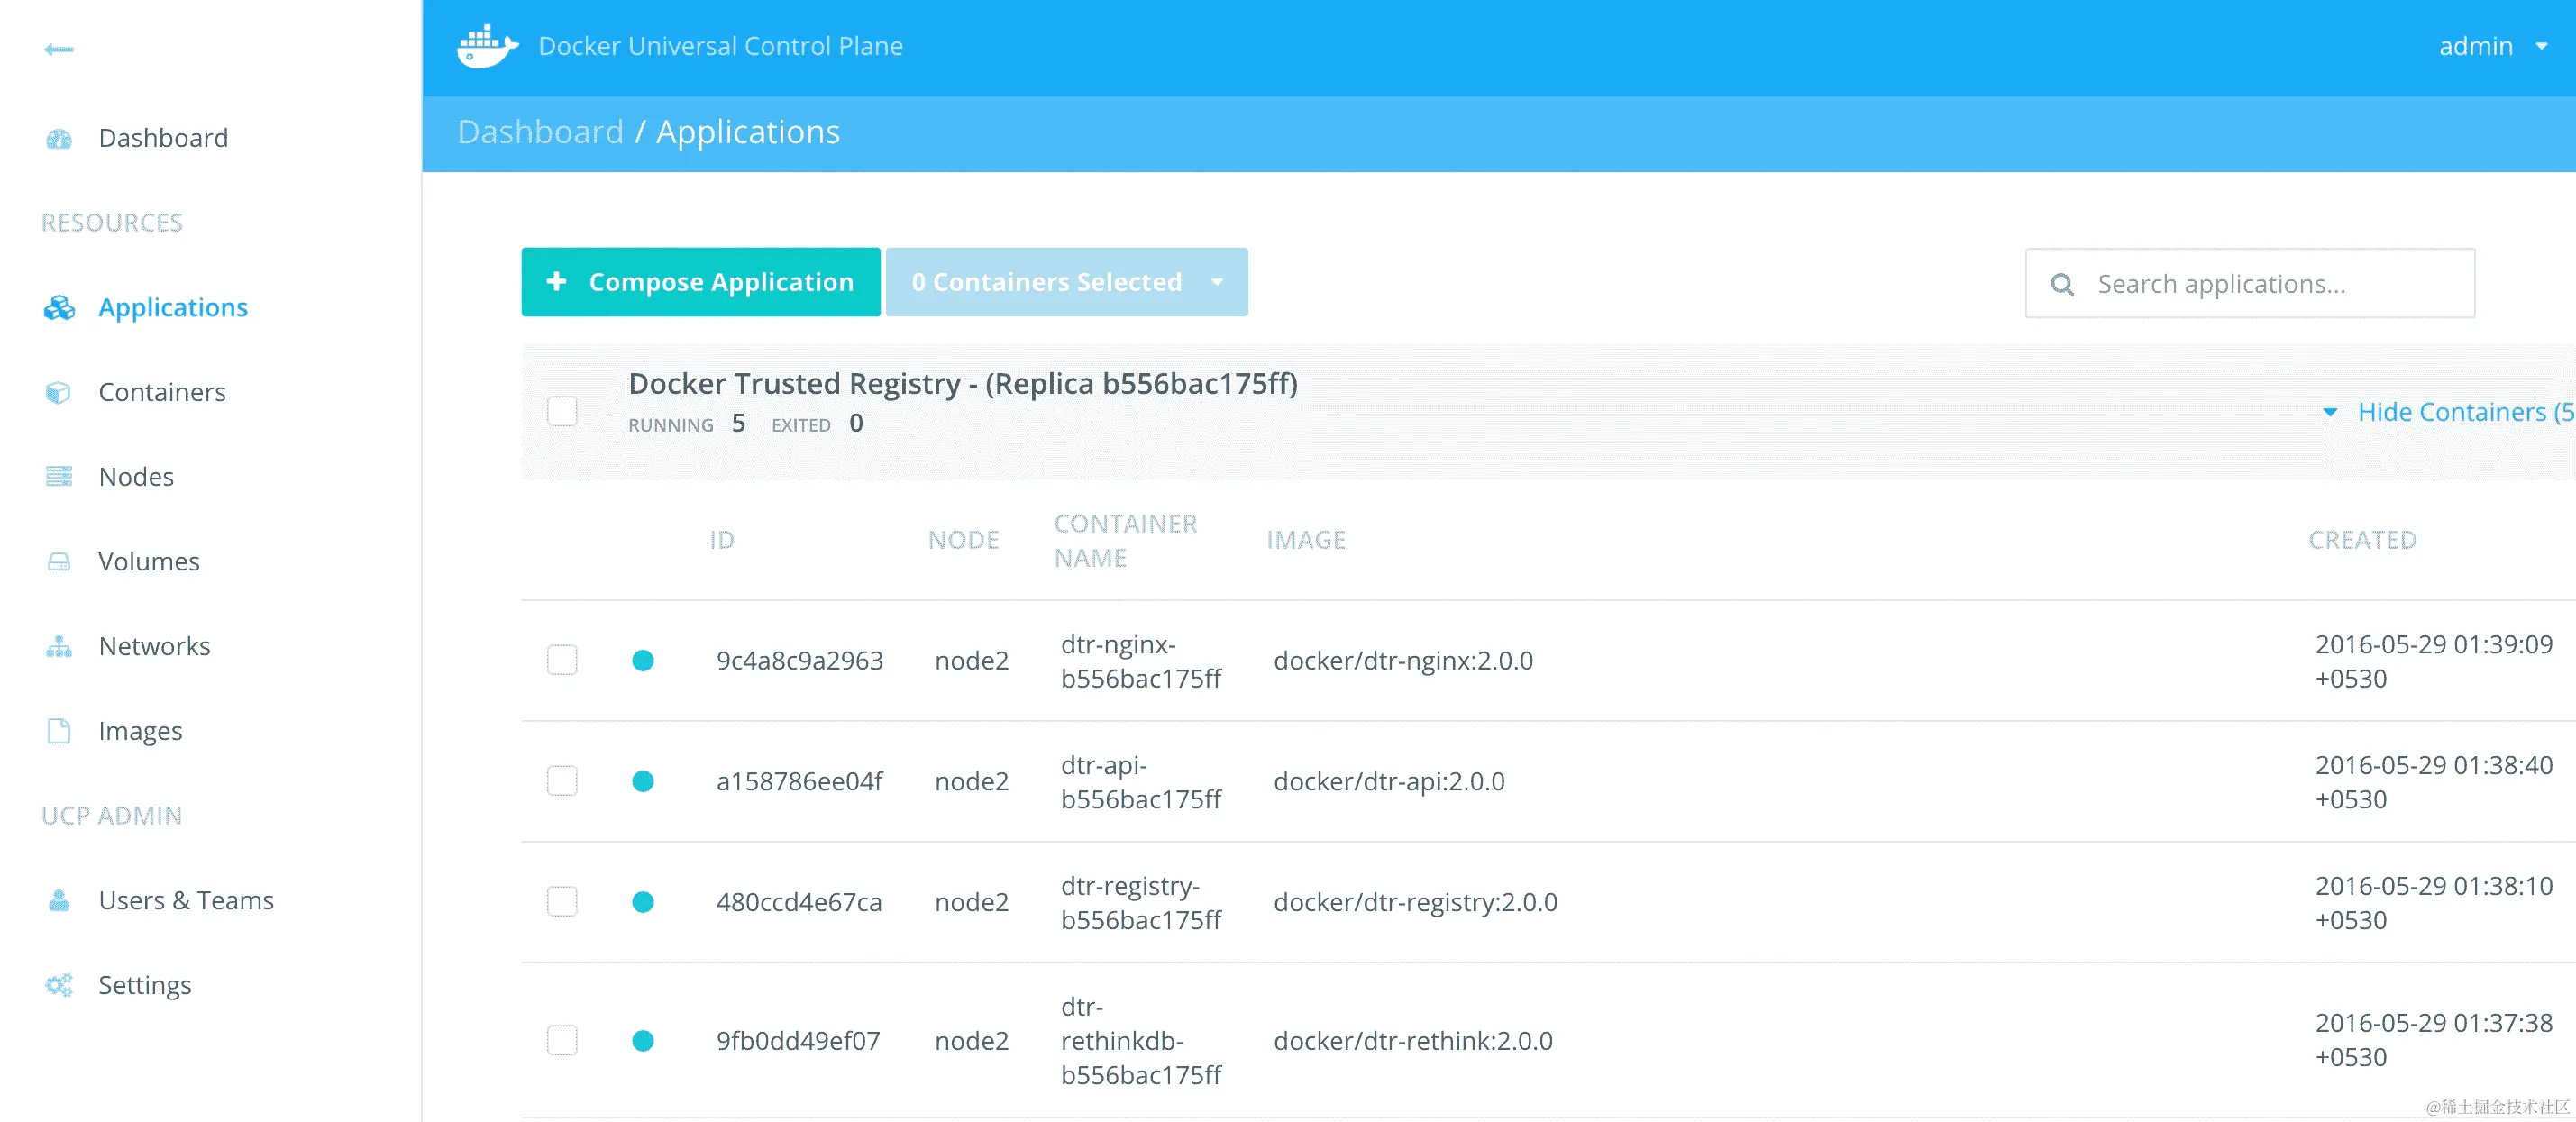This screenshot has width=2576, height=1122.
Task: Click the back arrow at top left
Action: (x=60, y=48)
